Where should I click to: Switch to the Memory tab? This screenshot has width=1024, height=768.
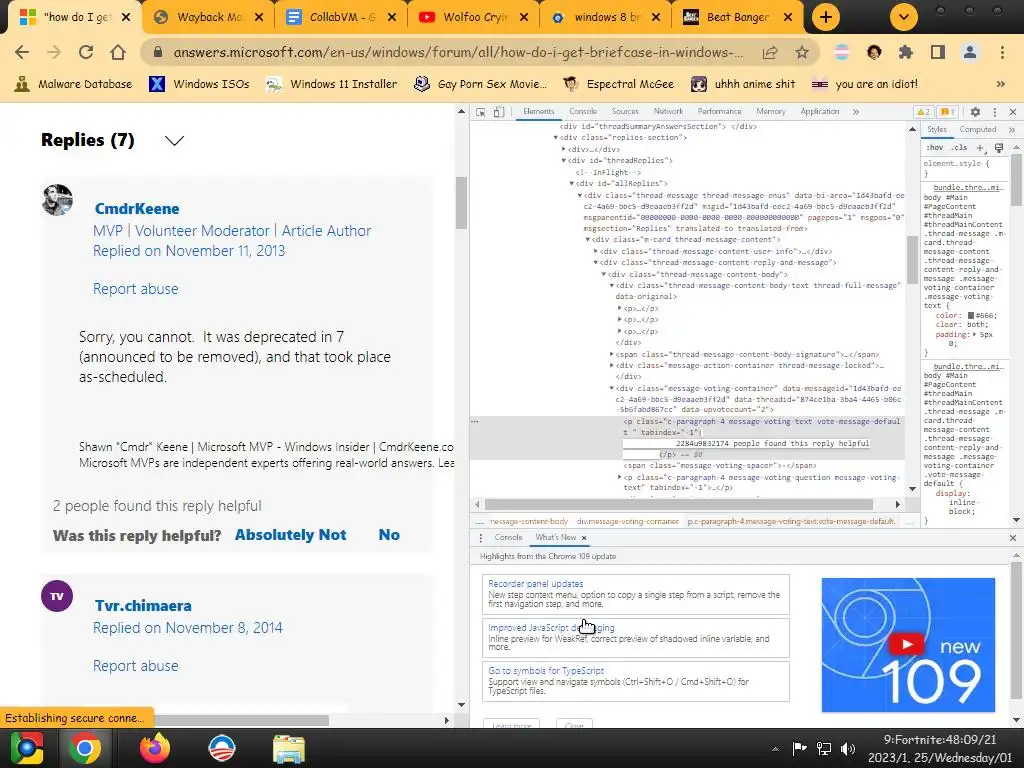point(771,112)
